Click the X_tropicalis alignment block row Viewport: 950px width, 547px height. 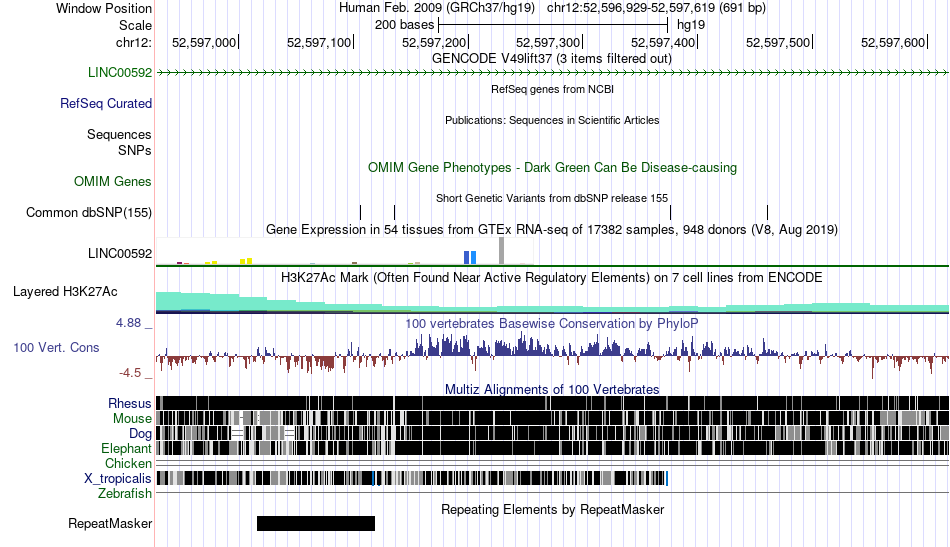click(x=412, y=479)
